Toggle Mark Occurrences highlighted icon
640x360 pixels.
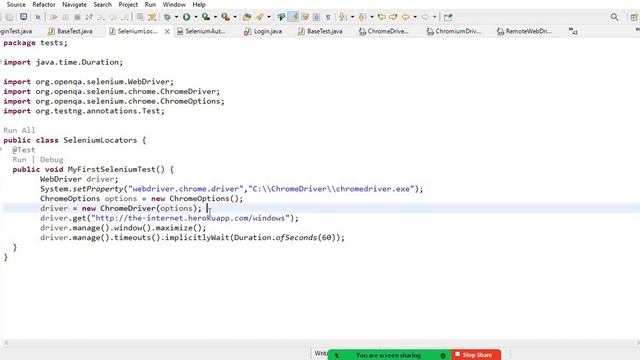(x=293, y=17)
